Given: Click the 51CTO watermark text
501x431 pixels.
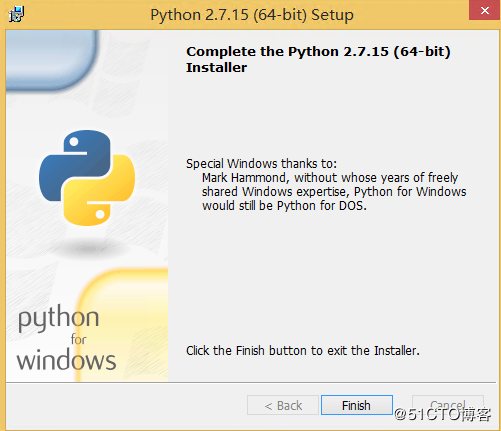Looking at the screenshot, I should 442,414.
